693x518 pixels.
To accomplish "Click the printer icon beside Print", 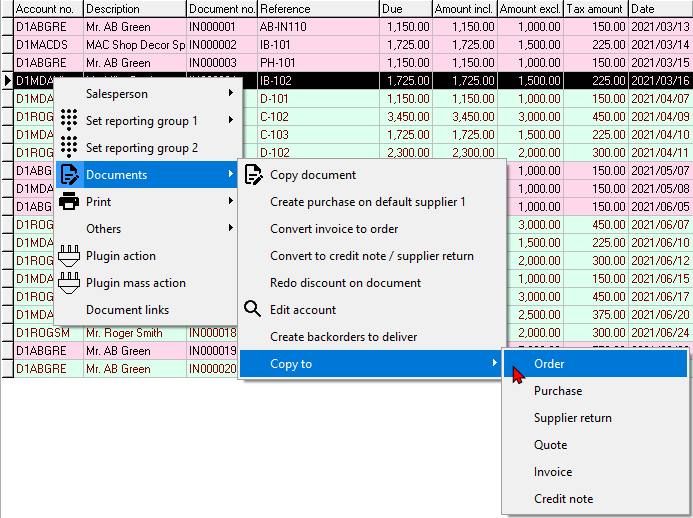I will [x=69, y=201].
